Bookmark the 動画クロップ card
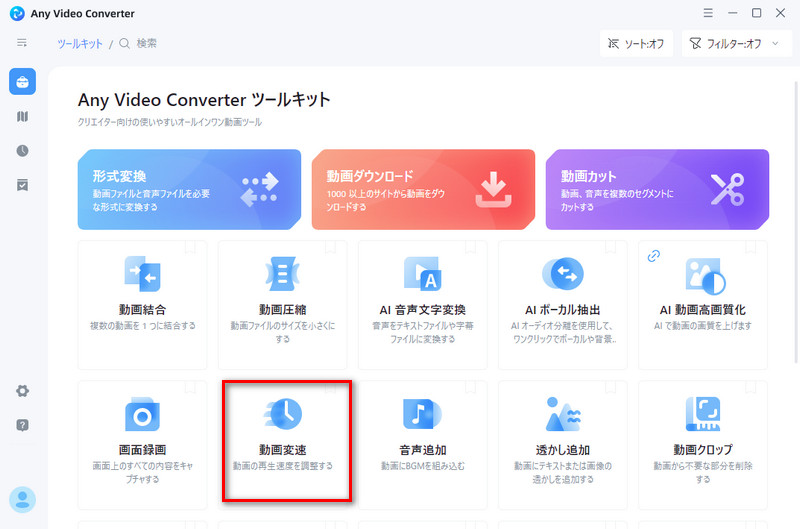This screenshot has width=800, height=529. [x=751, y=388]
